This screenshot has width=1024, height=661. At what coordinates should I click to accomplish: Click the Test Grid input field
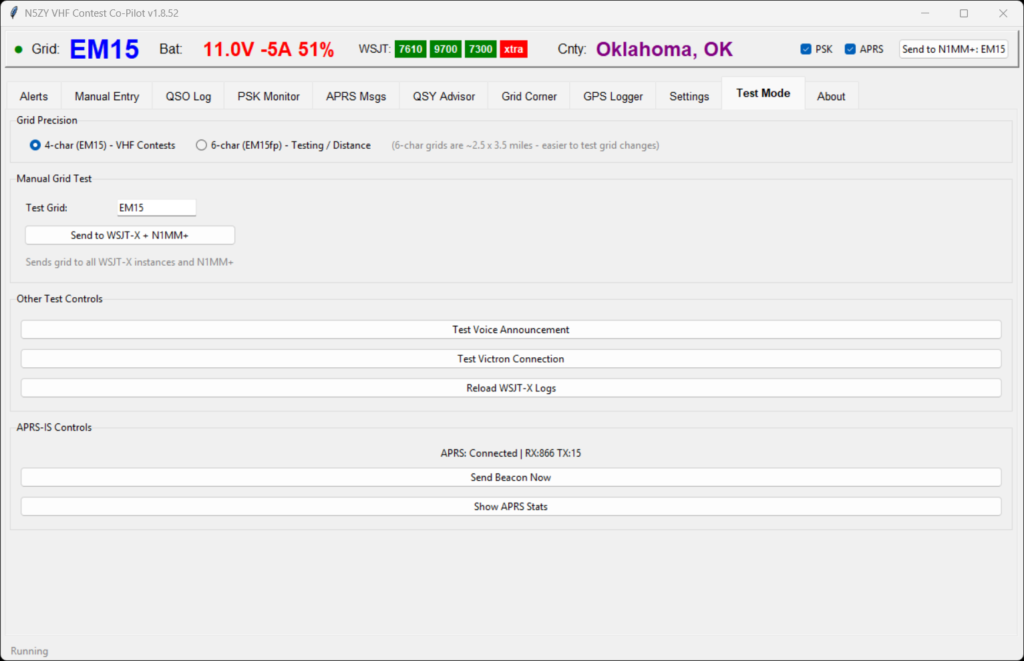[156, 208]
